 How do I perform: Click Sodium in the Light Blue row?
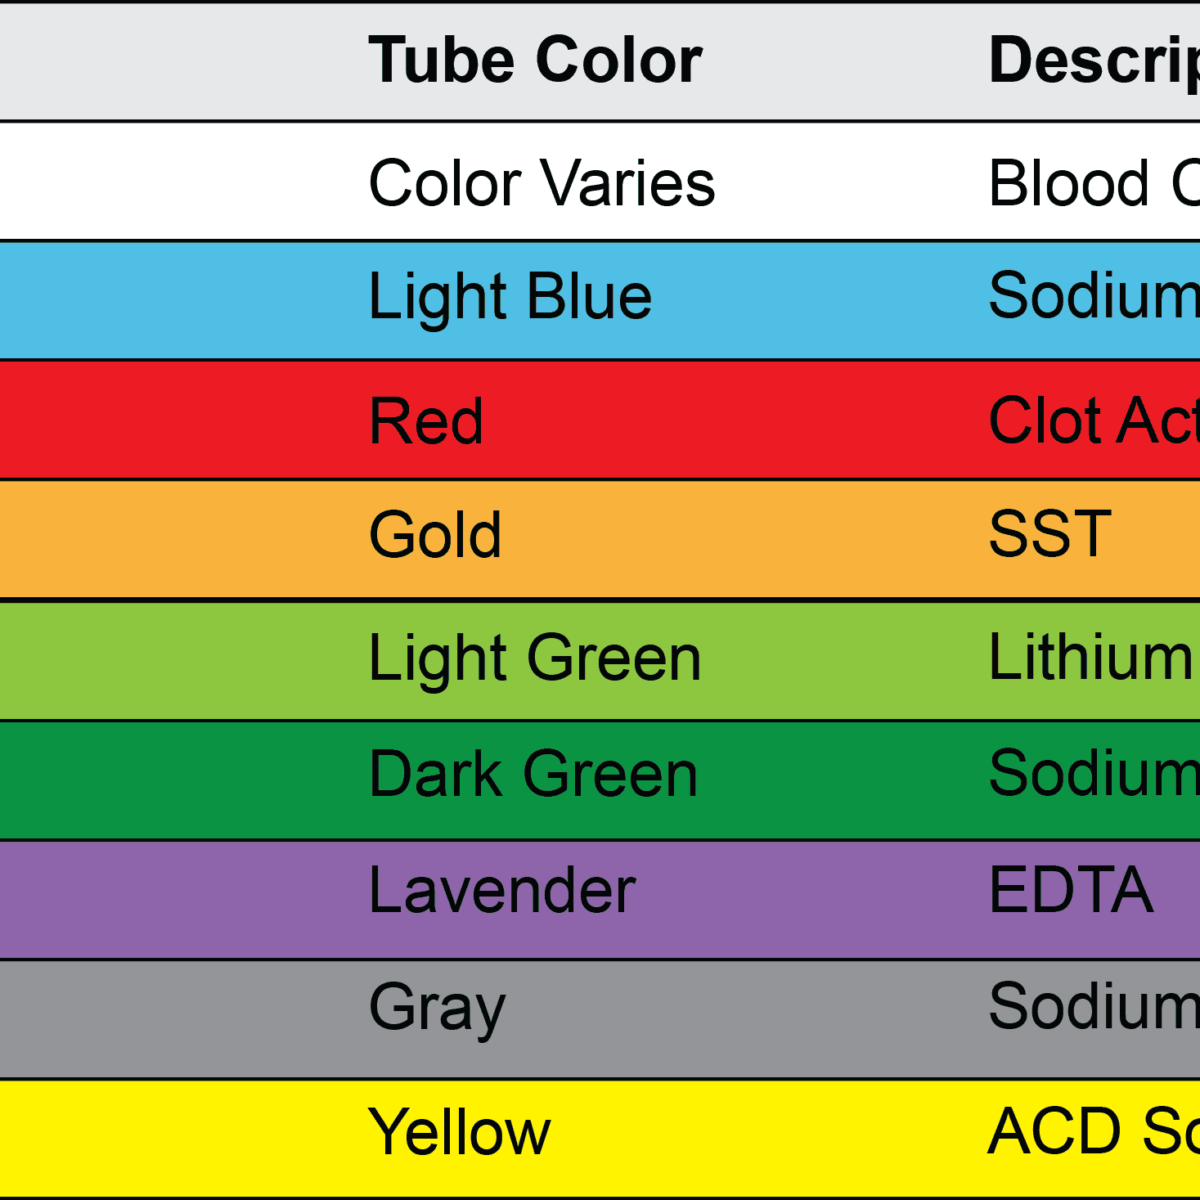point(1093,296)
